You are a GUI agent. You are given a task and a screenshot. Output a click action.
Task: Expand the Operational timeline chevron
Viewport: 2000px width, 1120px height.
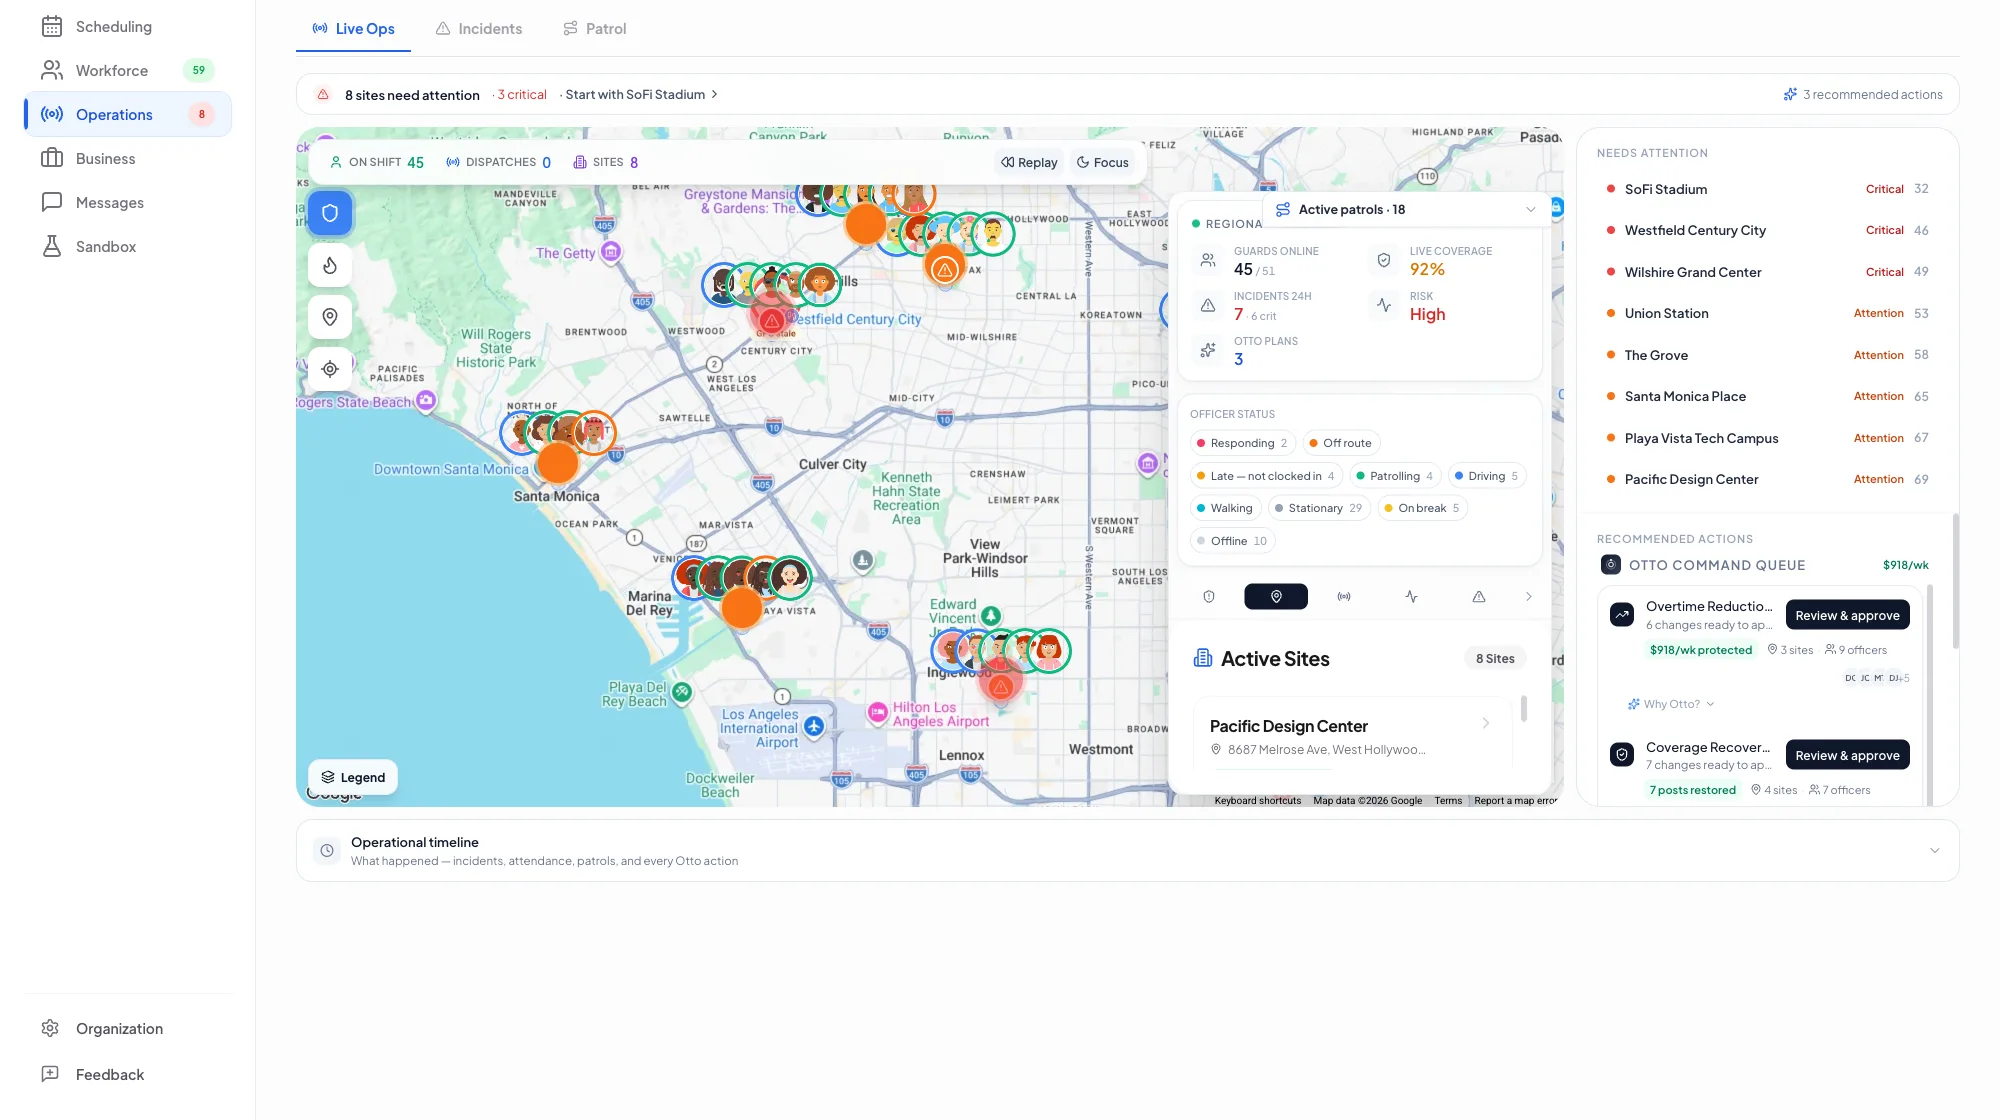[x=1934, y=851]
